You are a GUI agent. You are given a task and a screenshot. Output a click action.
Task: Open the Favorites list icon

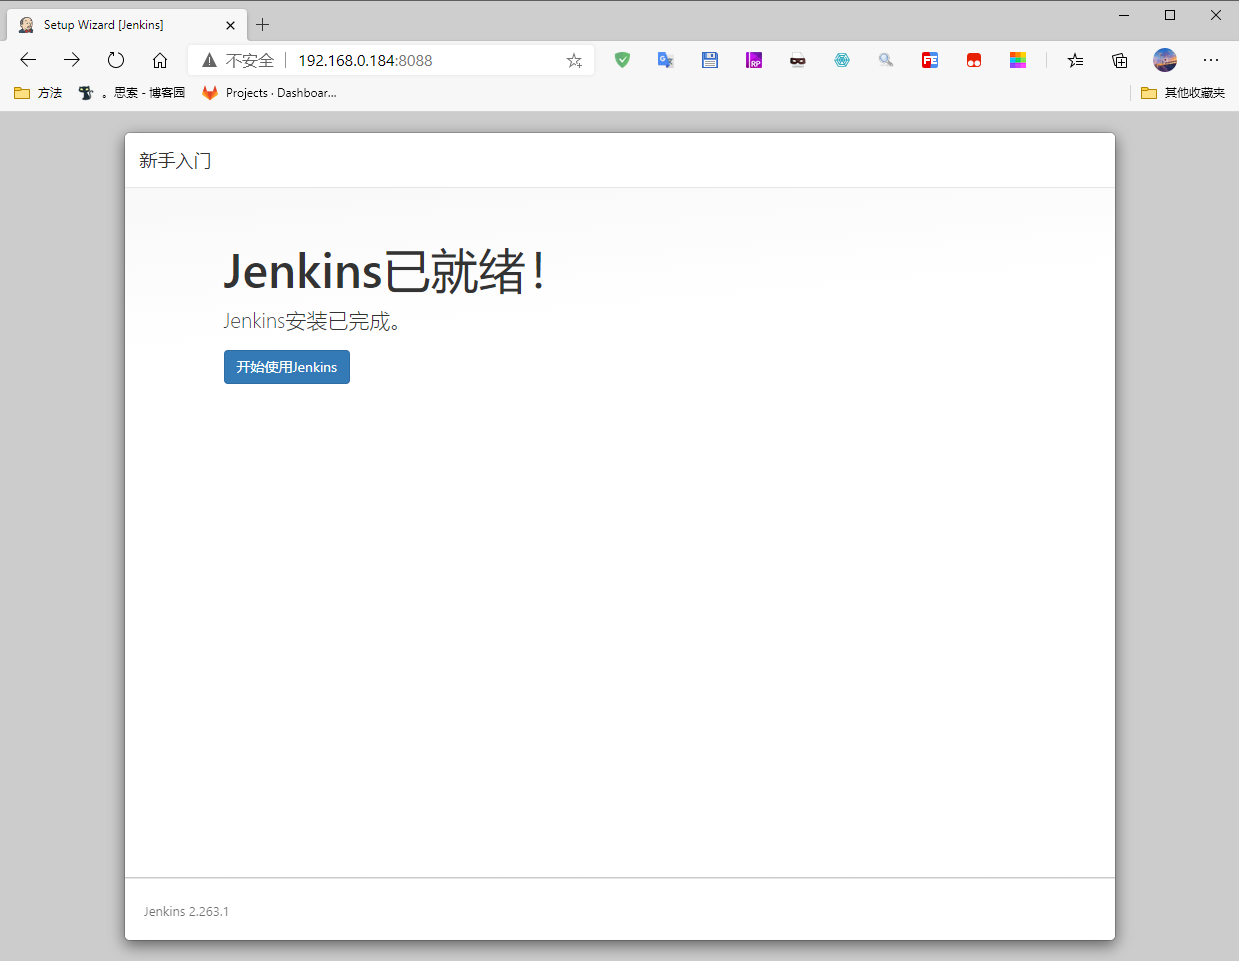1075,60
